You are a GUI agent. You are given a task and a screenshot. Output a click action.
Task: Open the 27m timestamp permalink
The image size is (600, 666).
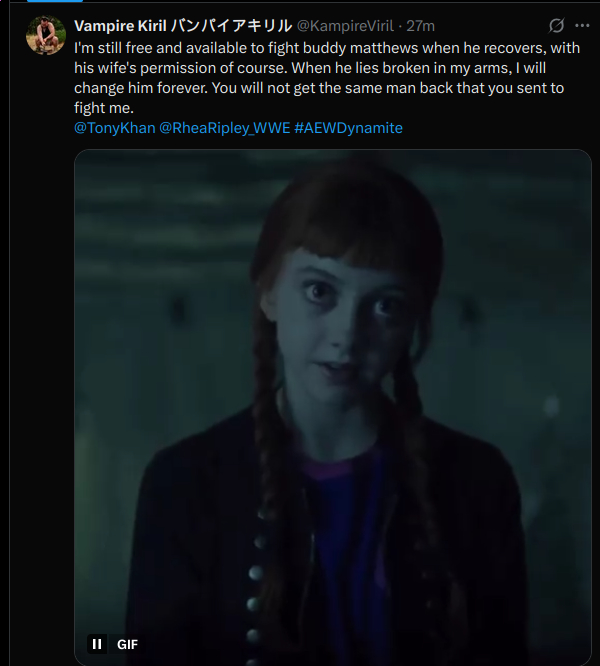pyautogui.click(x=420, y=25)
